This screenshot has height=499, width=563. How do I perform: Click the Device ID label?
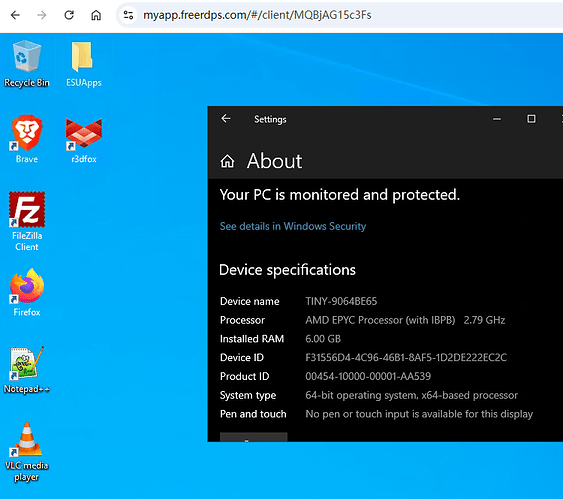pyautogui.click(x=242, y=357)
